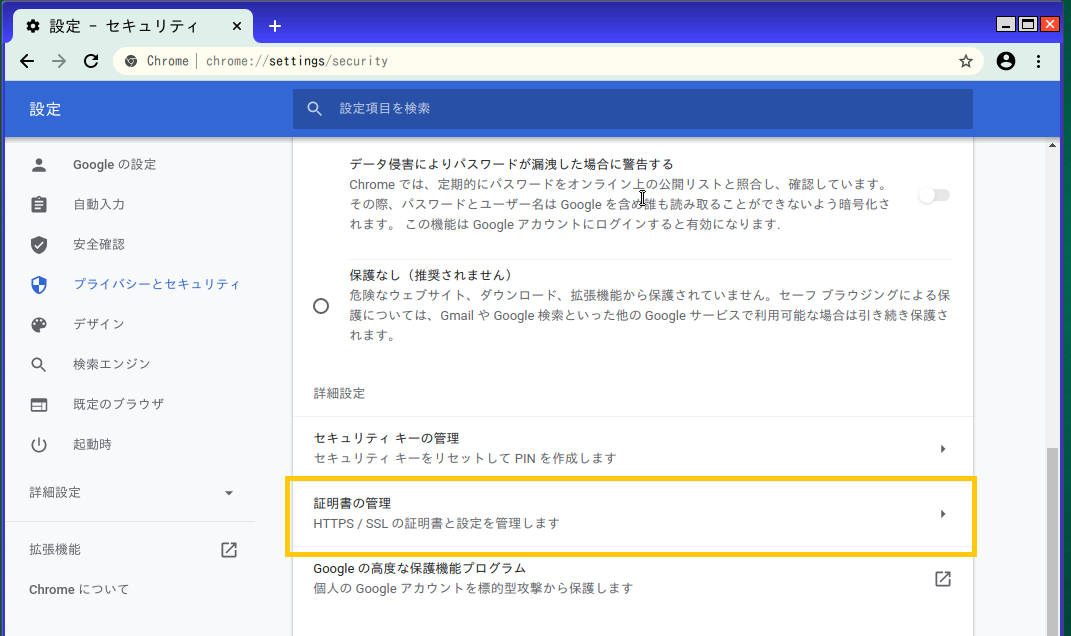
Task: Click the scrollbar up arrow
Action: [1052, 145]
